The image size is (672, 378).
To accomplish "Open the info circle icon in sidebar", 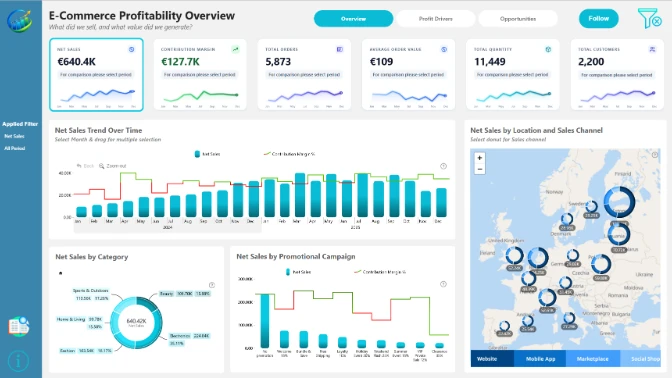I will point(18,361).
